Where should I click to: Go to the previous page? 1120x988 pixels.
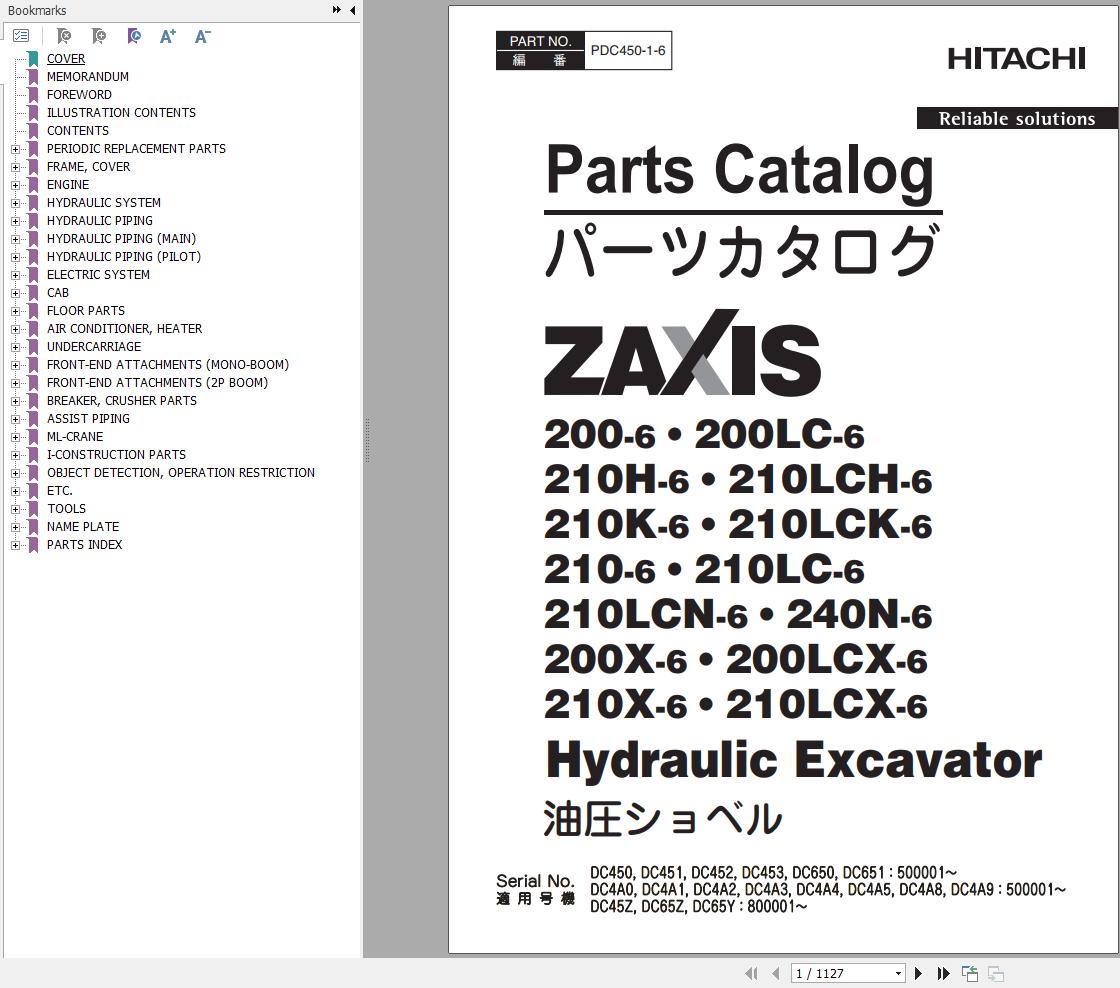click(x=776, y=973)
